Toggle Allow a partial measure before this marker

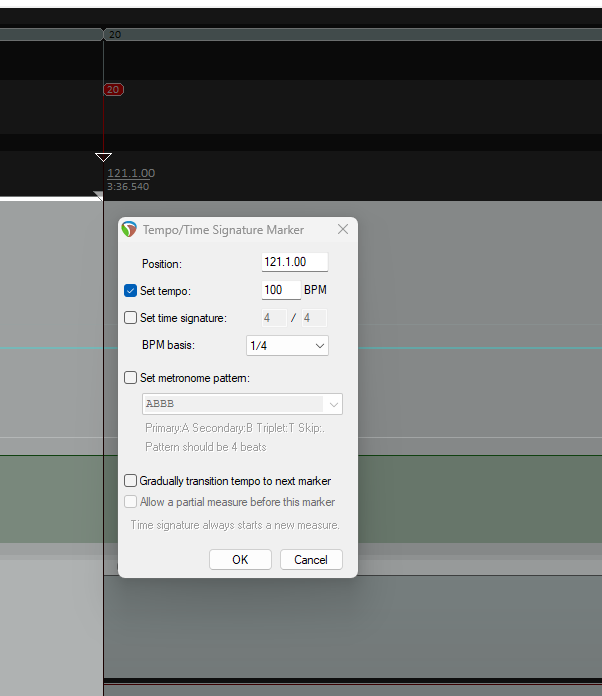[130, 502]
